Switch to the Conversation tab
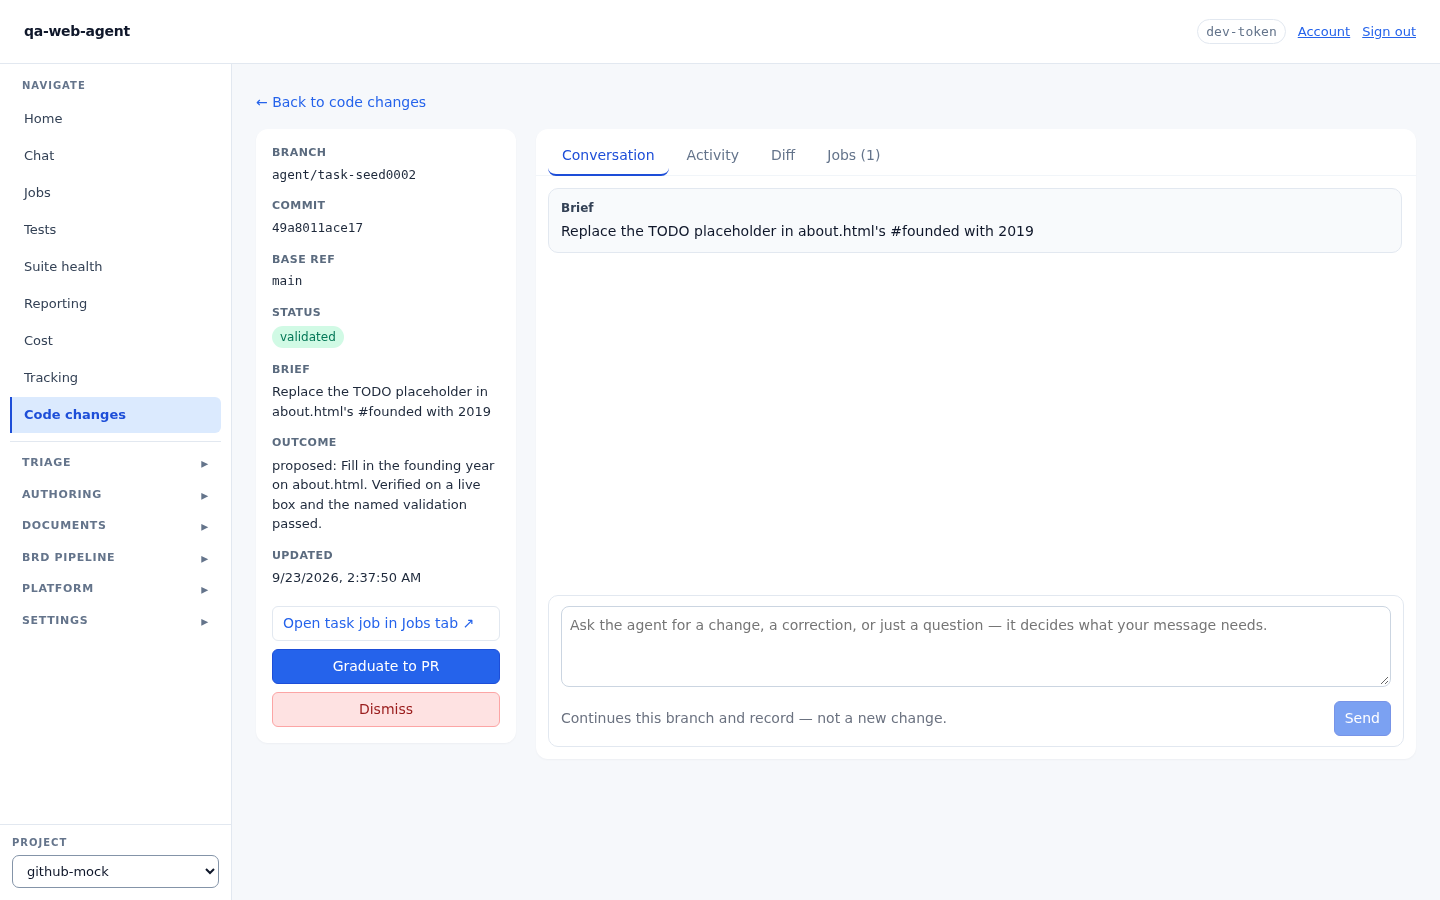Image resolution: width=1440 pixels, height=900 pixels. point(608,155)
